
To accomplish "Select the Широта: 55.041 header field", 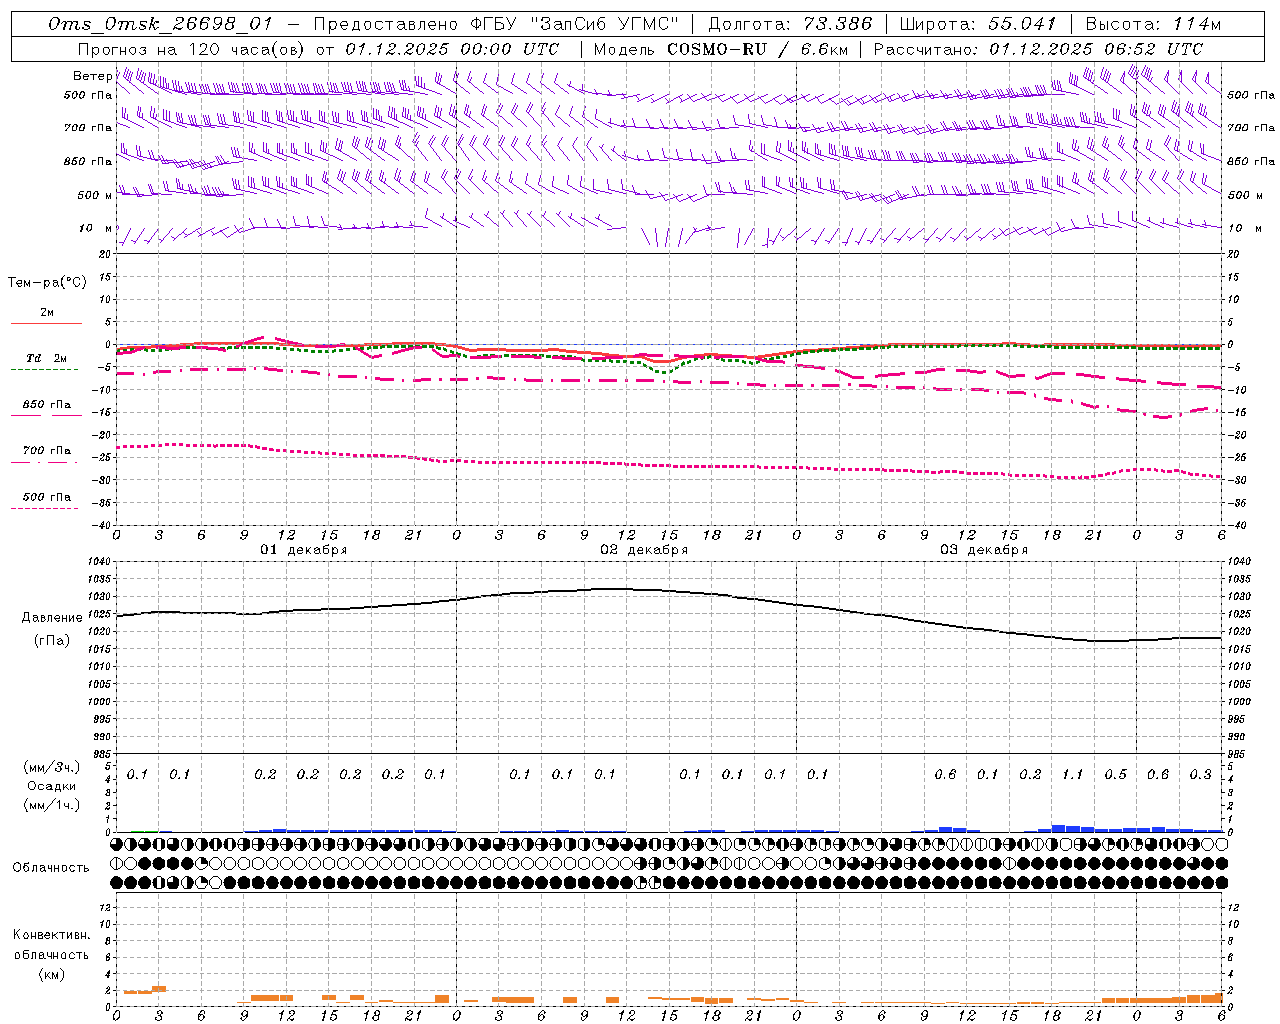I will point(978,24).
